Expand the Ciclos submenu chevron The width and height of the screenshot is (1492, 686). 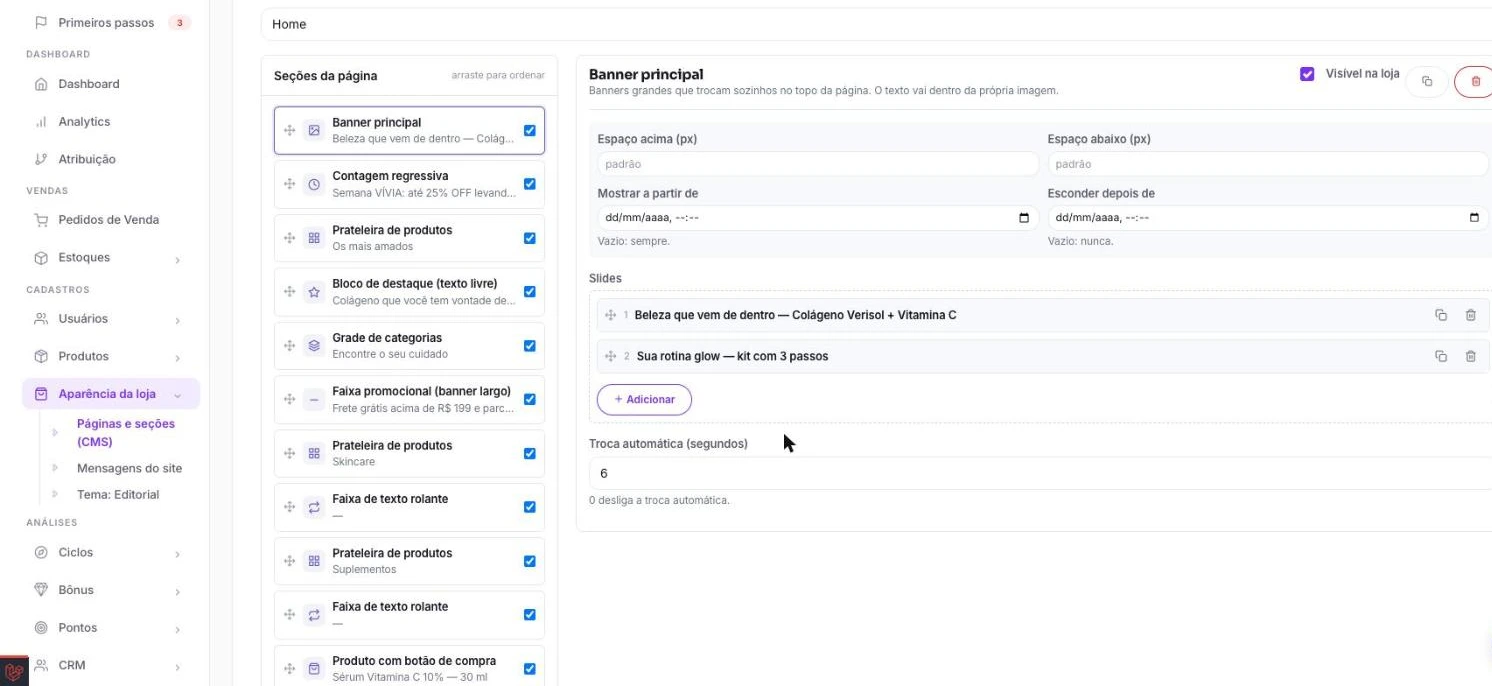pos(177,553)
